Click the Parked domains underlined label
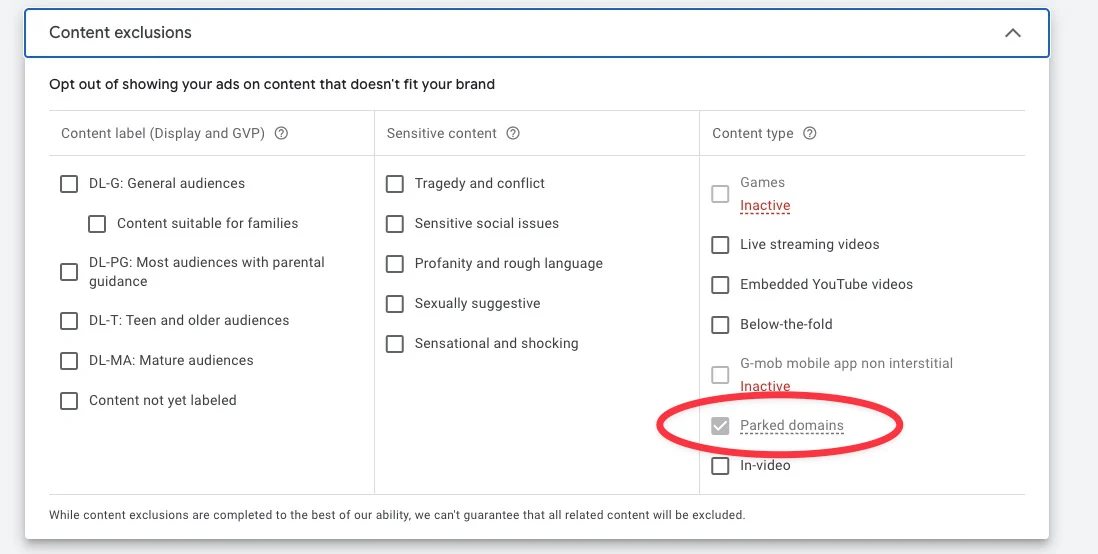Image resolution: width=1098 pixels, height=554 pixels. (x=792, y=426)
